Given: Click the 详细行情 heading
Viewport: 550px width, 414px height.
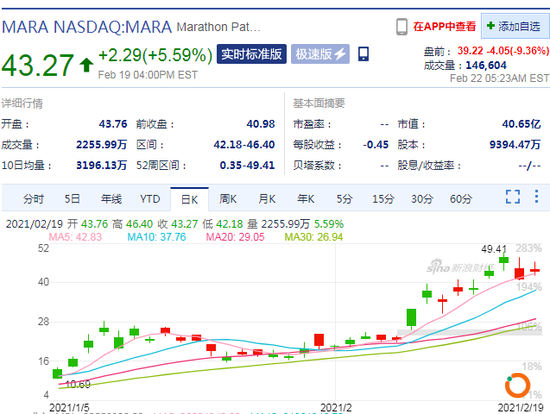Looking at the screenshot, I should [22, 103].
